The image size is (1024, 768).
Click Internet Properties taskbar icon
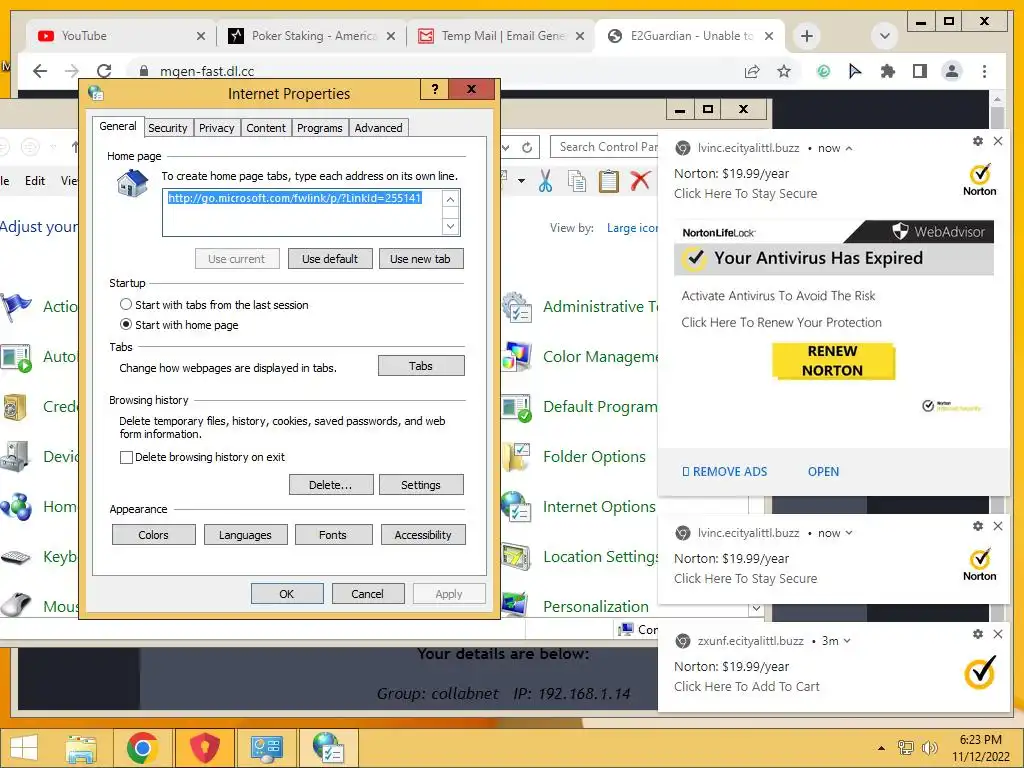click(x=328, y=748)
